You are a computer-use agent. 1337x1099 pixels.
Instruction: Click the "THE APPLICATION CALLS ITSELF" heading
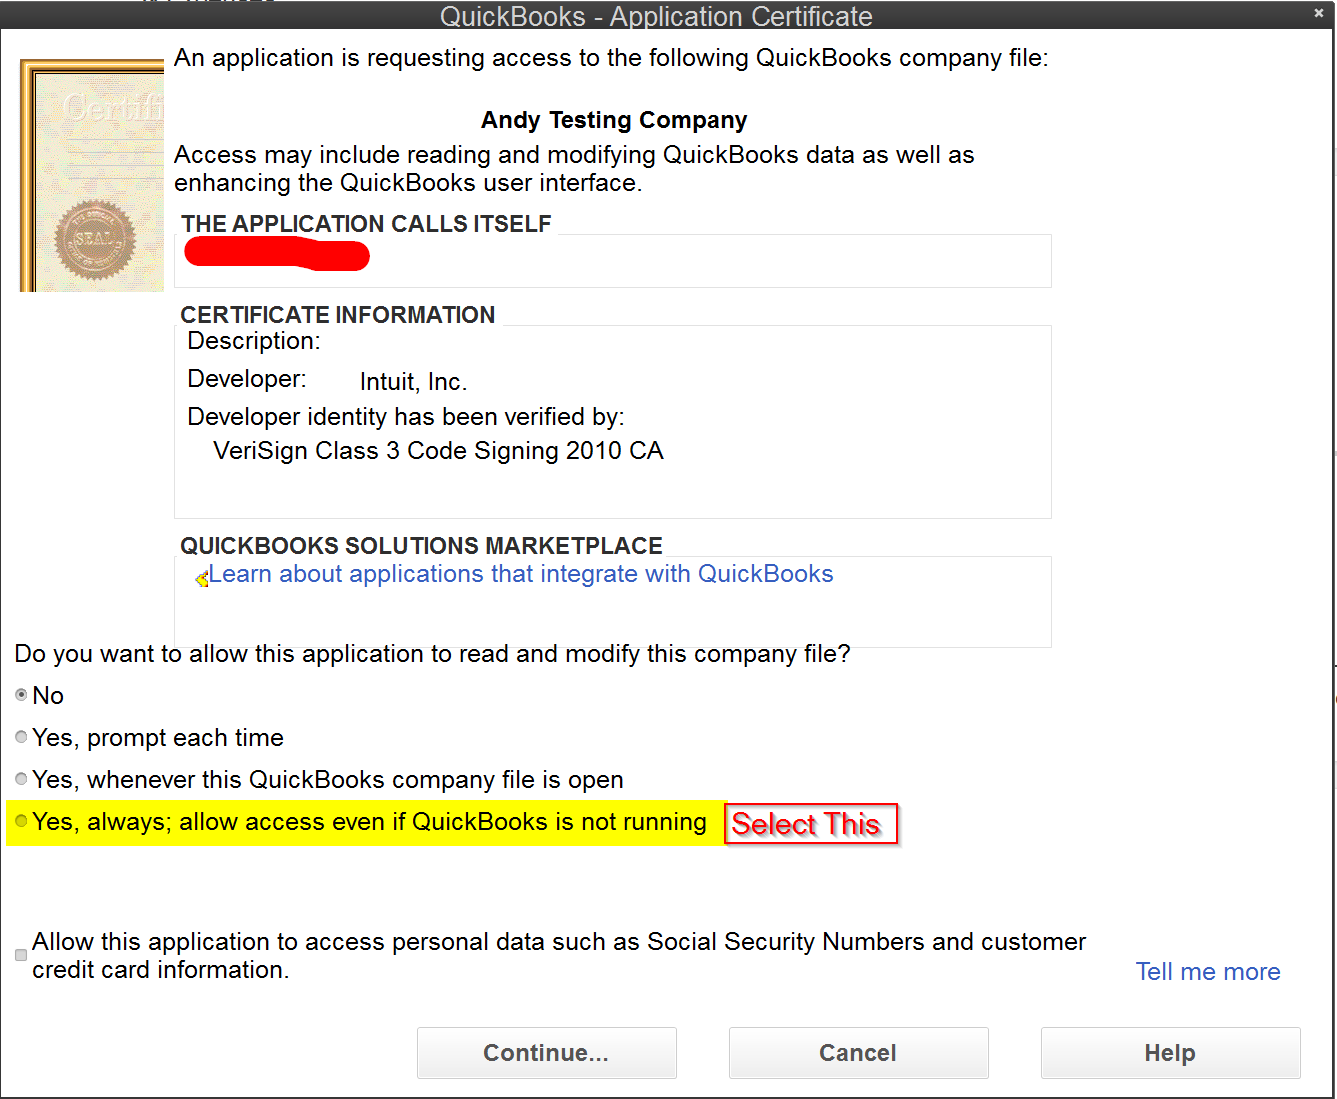pos(366,224)
